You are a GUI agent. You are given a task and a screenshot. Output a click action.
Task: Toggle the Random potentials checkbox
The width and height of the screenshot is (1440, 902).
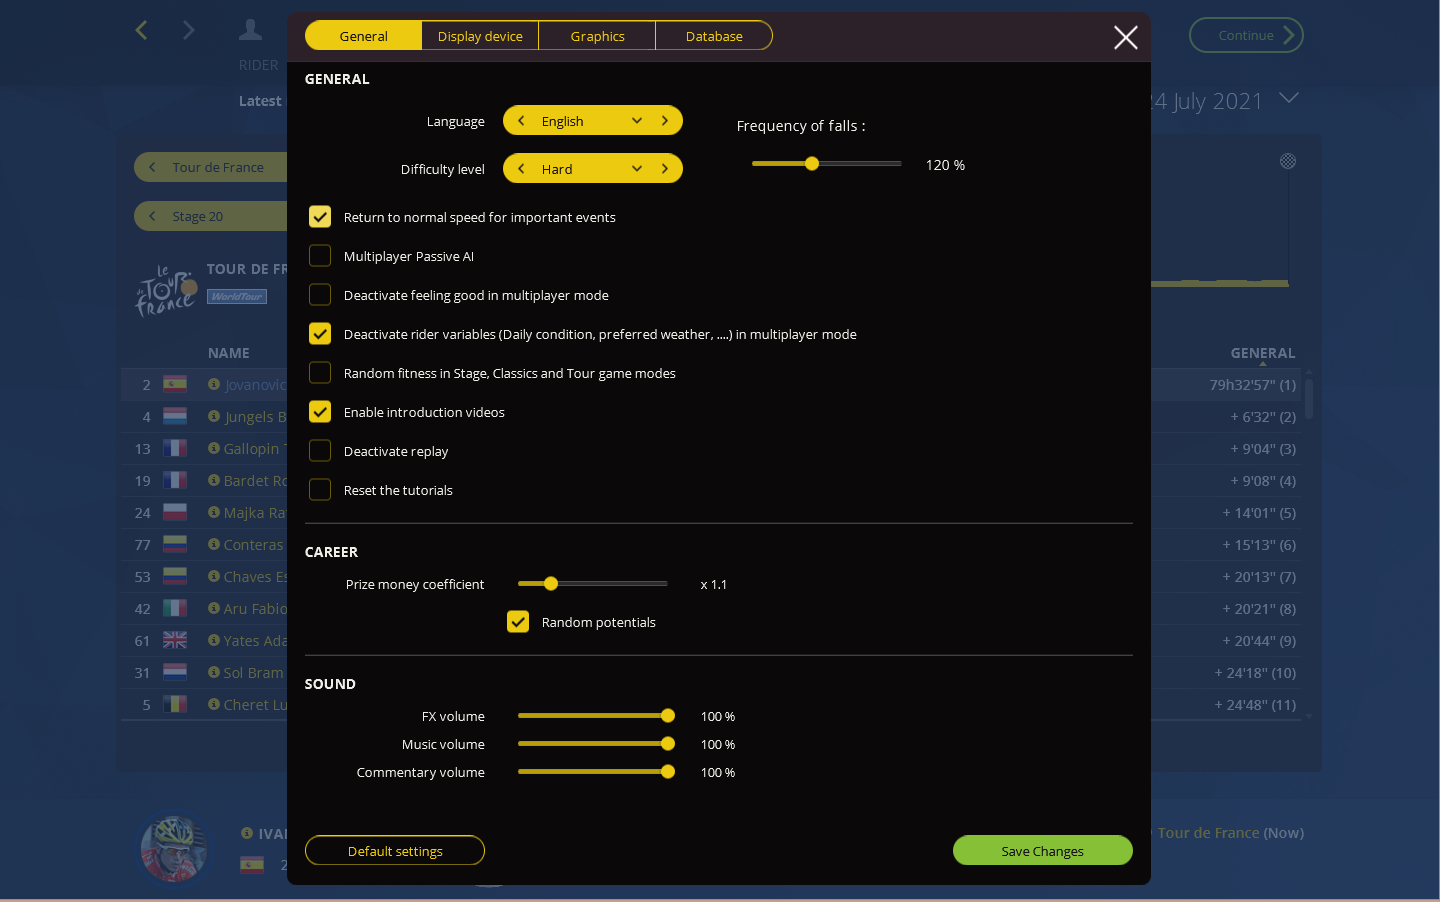click(x=518, y=622)
